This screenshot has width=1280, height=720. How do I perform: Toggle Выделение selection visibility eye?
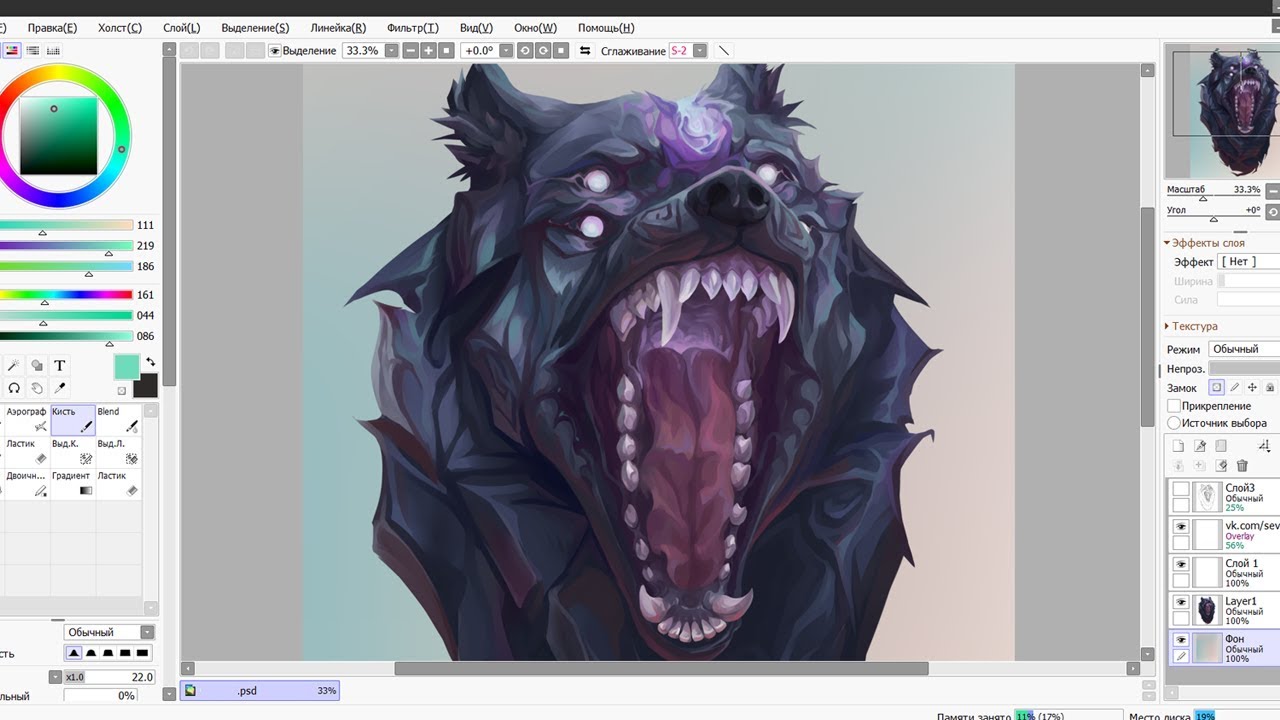[274, 50]
